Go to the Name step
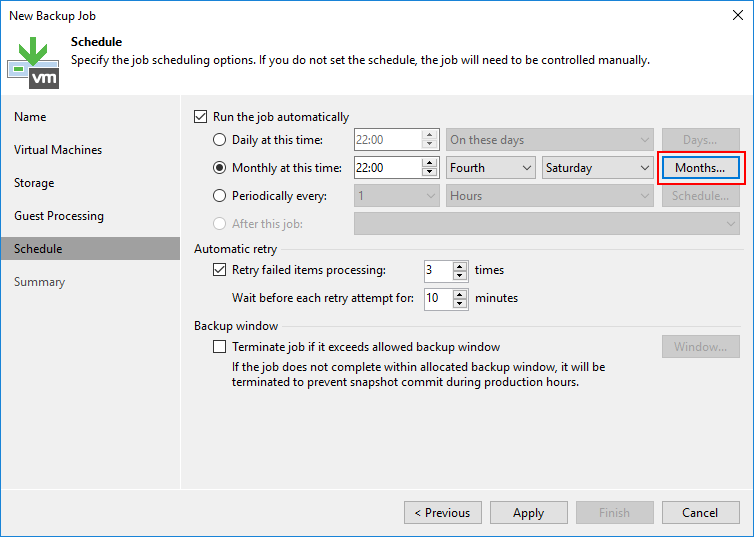The height and width of the screenshot is (537, 754). (x=30, y=117)
